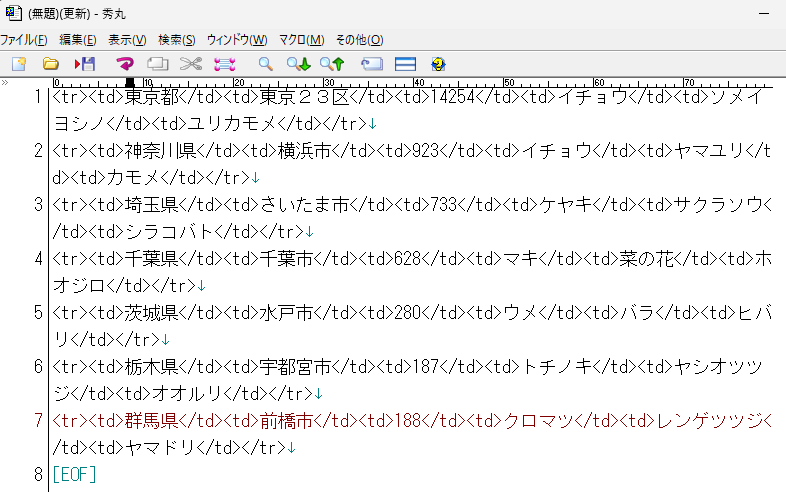Viewport: 786px width, 492px height.
Task: Open the ウィンドウ(W) menu
Action: [237, 40]
